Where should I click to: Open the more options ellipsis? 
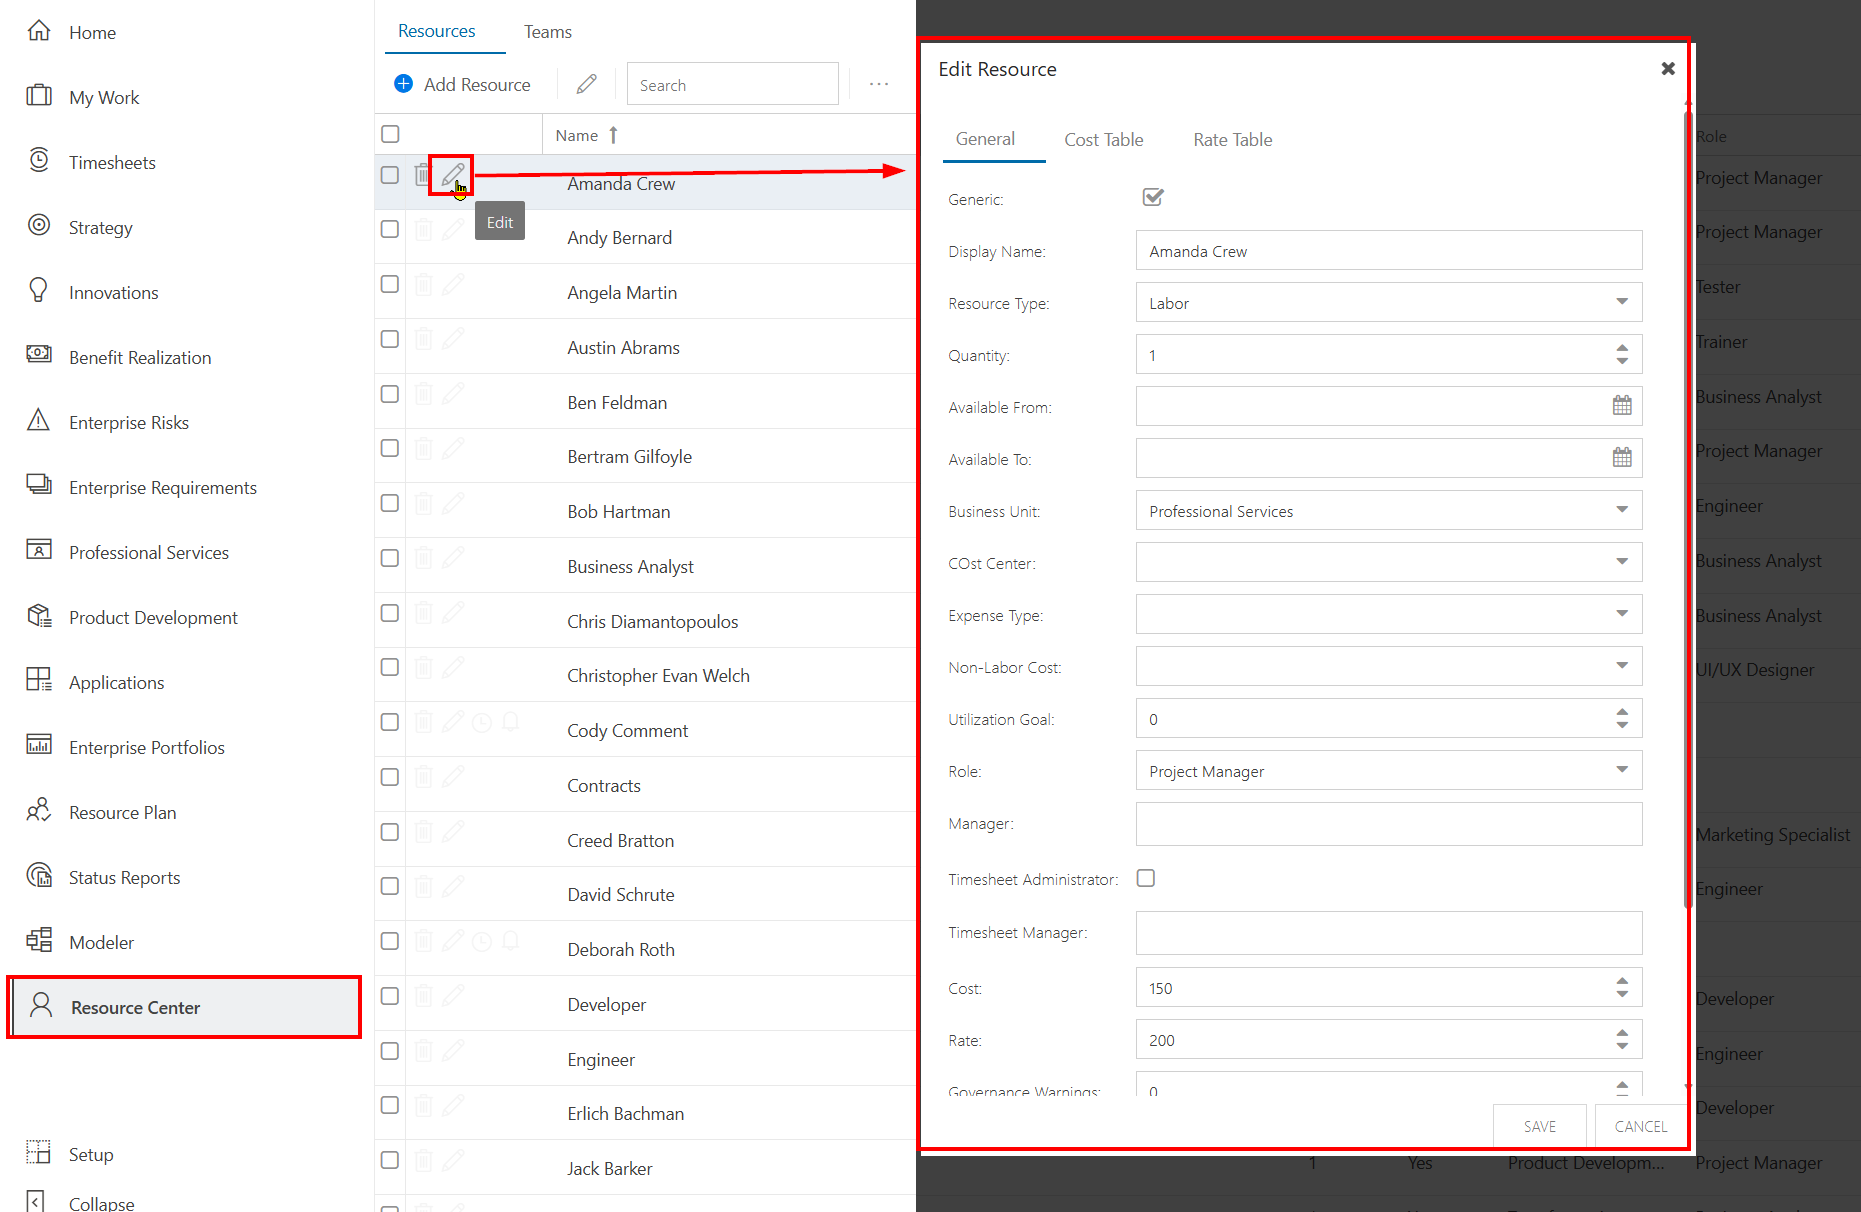(x=879, y=84)
